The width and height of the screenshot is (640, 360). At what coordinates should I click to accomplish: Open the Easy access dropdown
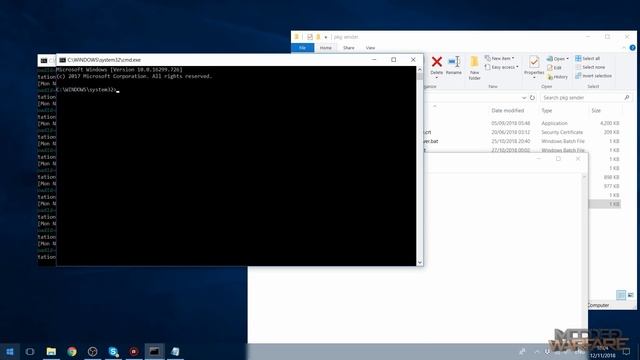click(502, 67)
